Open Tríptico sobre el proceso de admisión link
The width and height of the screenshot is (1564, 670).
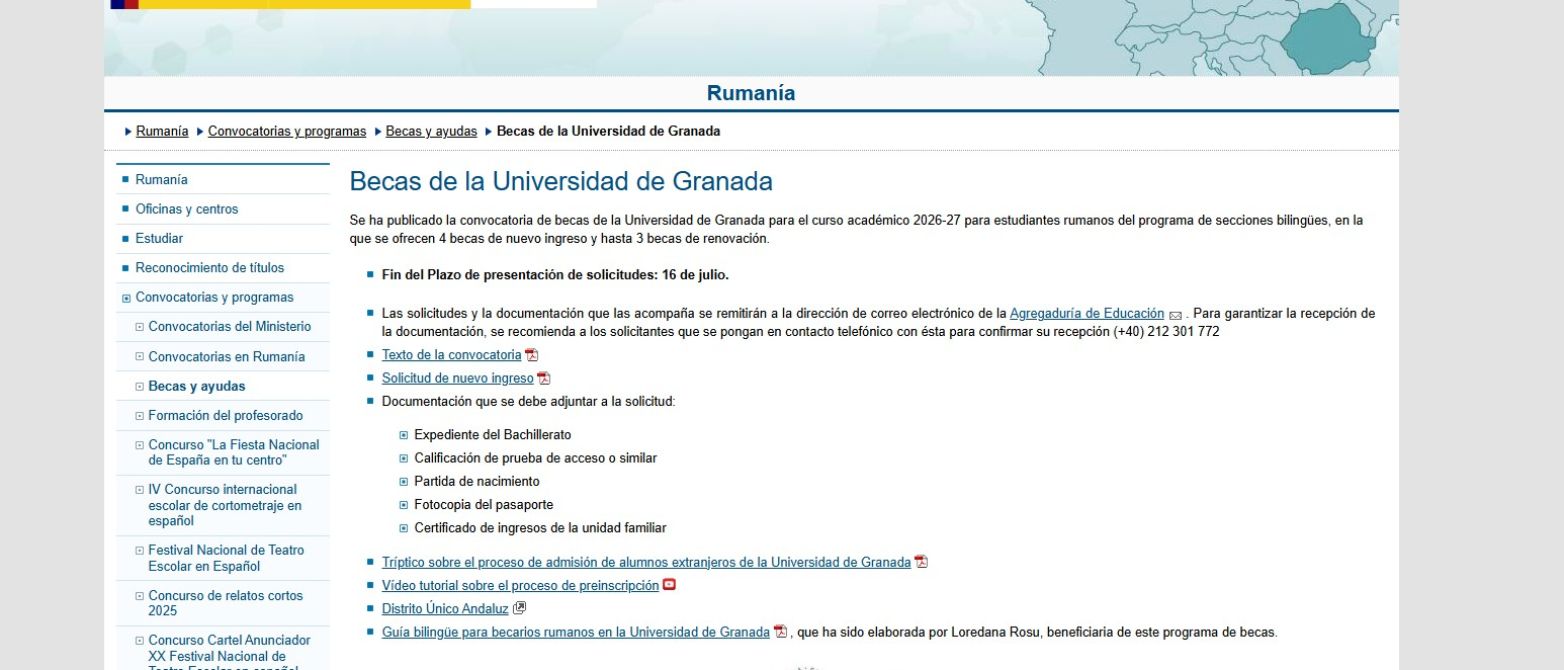[646, 562]
